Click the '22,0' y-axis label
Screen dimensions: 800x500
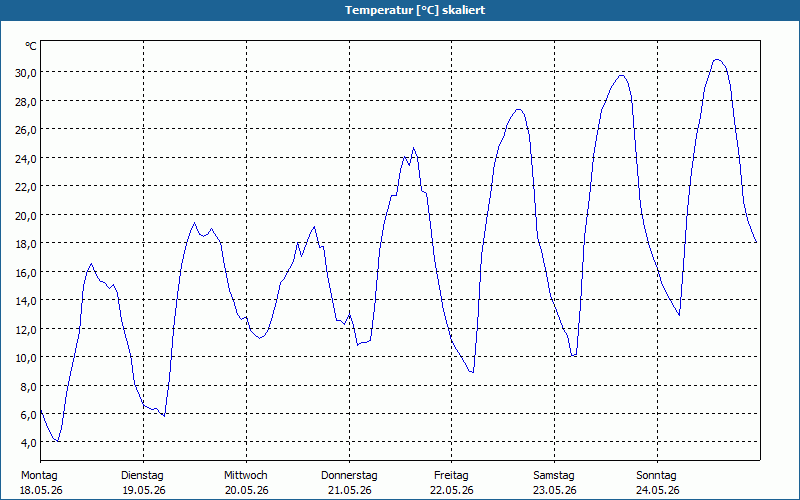pyautogui.click(x=26, y=187)
